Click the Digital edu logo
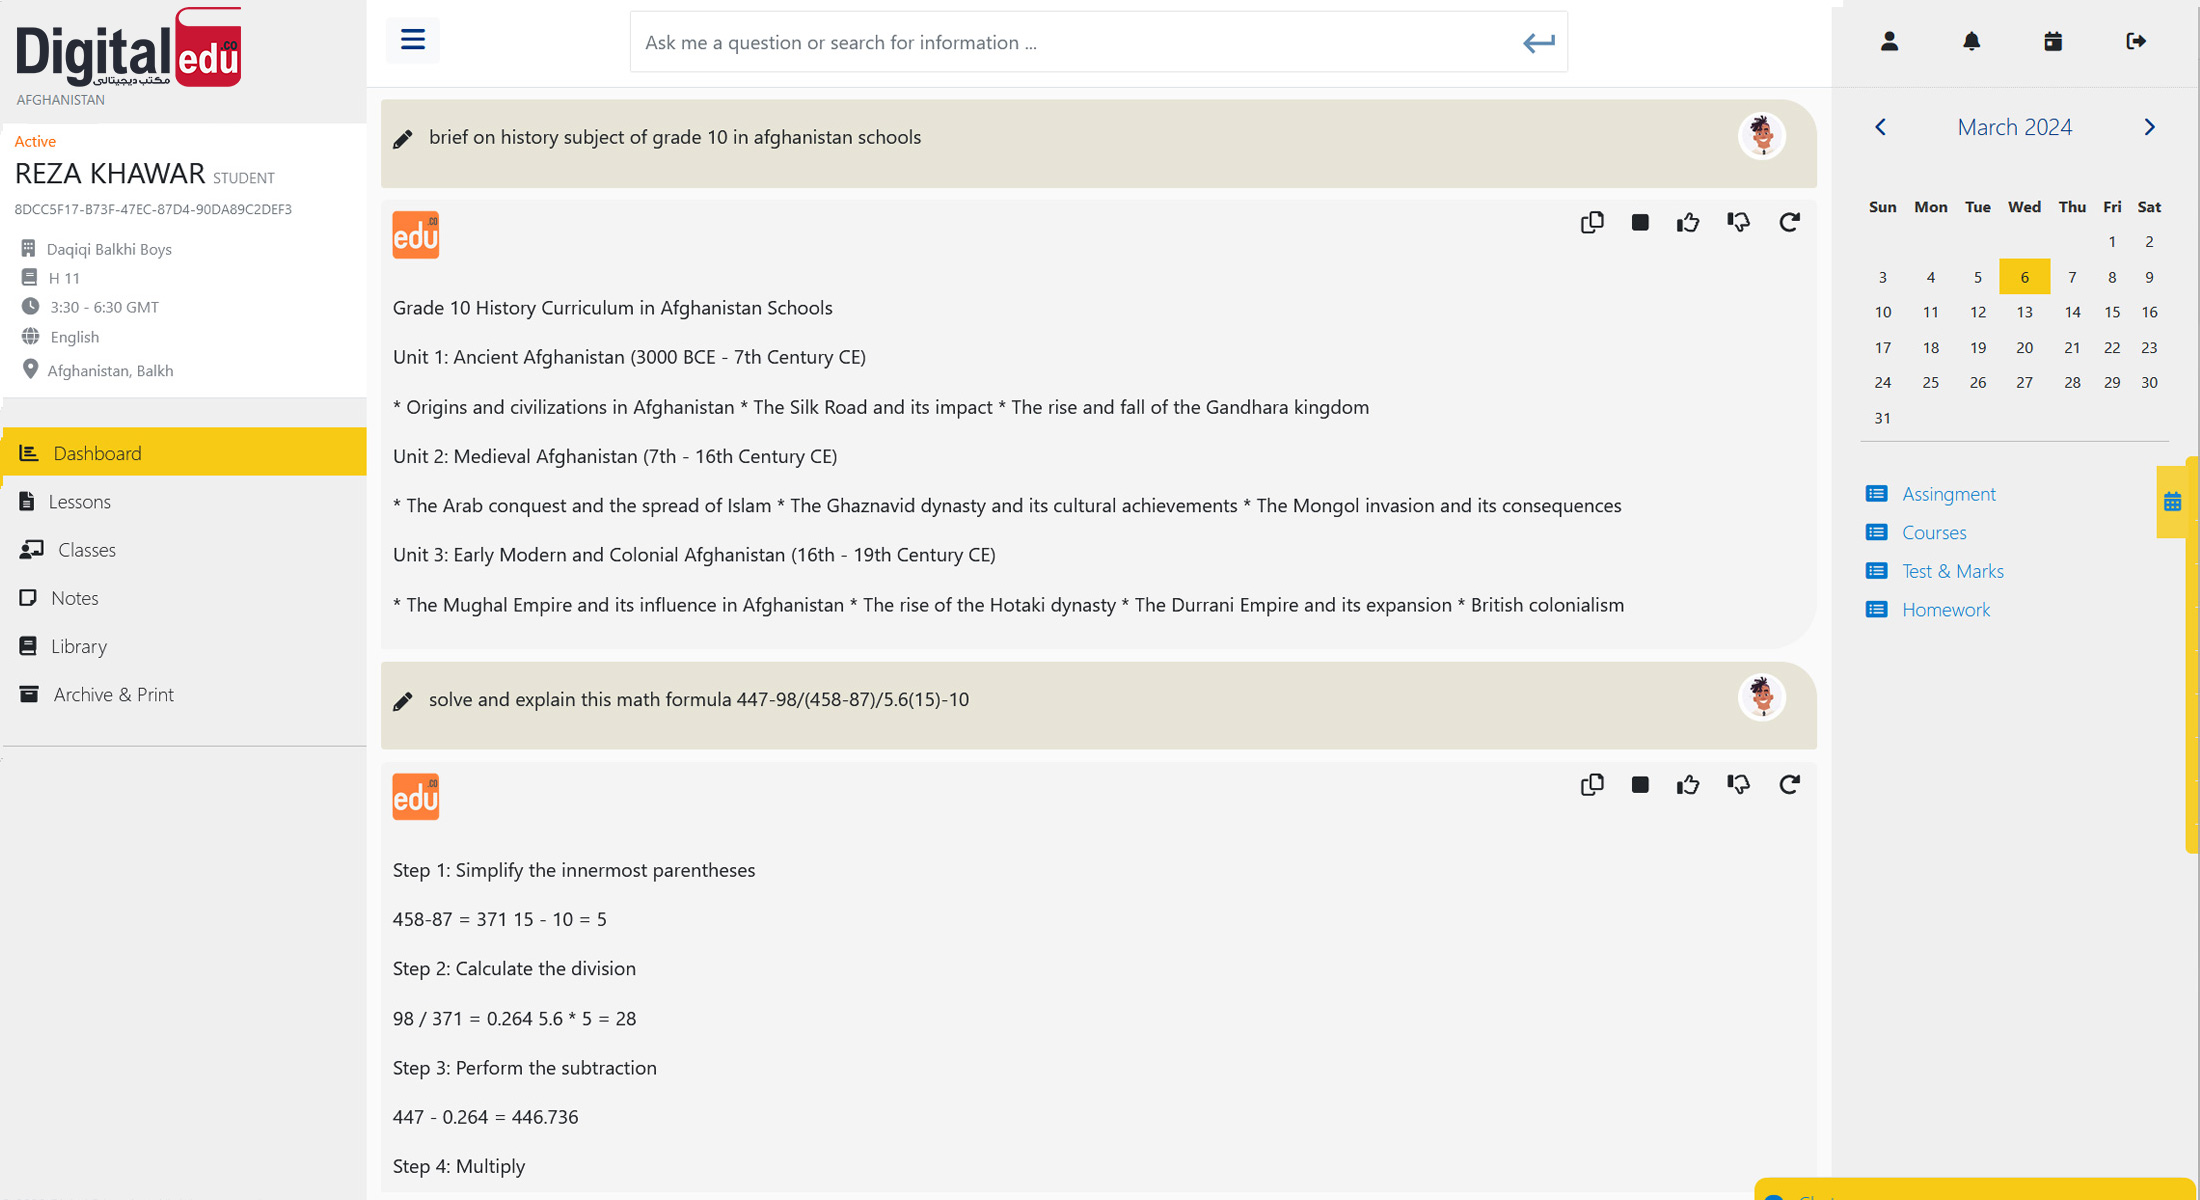The image size is (2200, 1200). click(x=128, y=48)
